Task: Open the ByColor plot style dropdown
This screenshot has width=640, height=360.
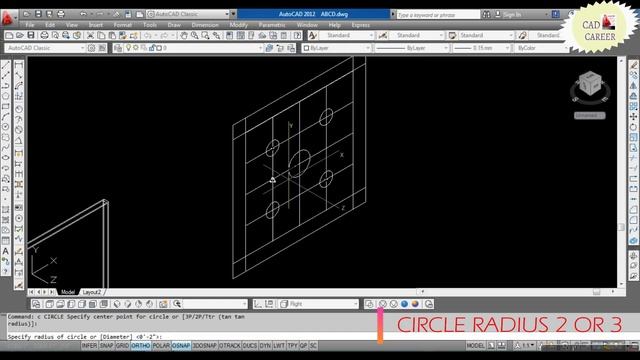Action: pyautogui.click(x=541, y=48)
